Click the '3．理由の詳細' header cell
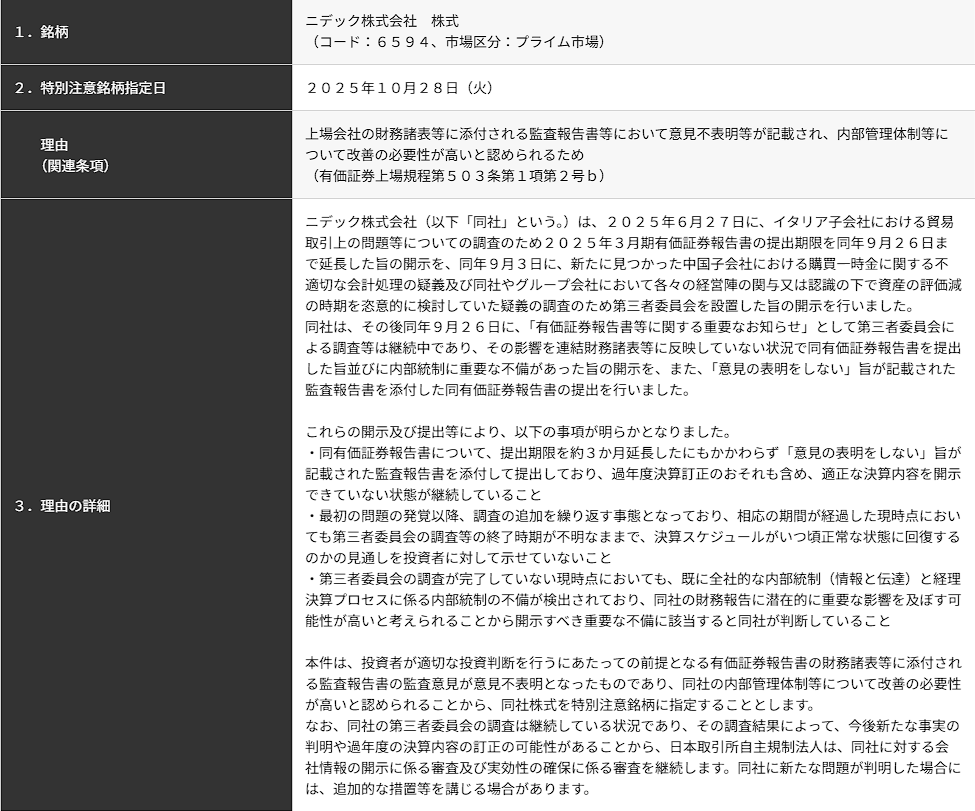Viewport: 975px width, 811px height. point(146,505)
